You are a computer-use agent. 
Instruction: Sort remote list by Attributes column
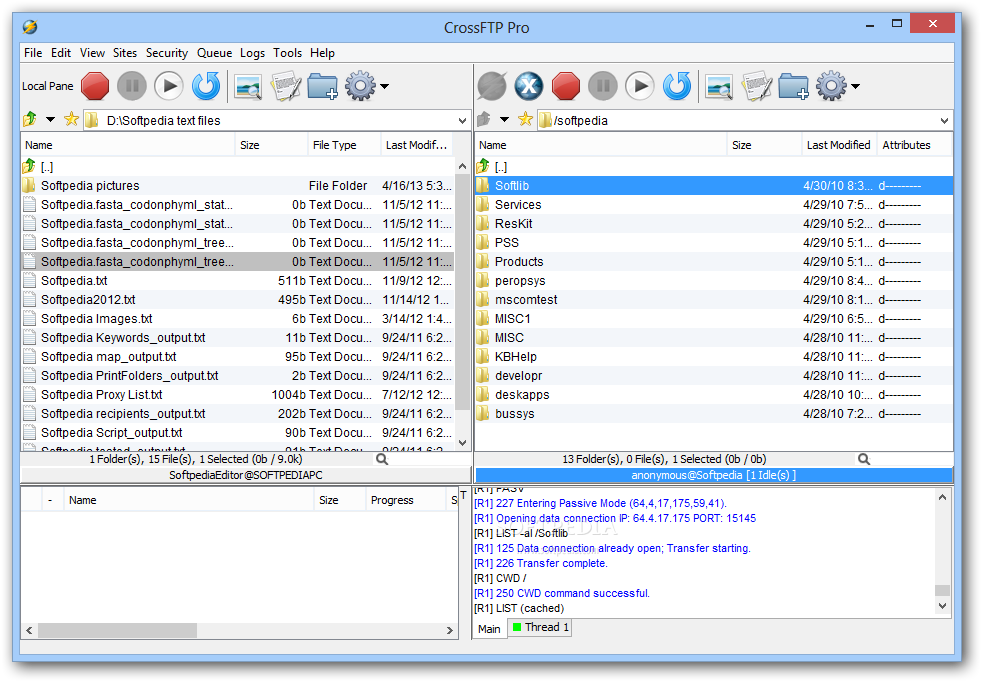913,145
